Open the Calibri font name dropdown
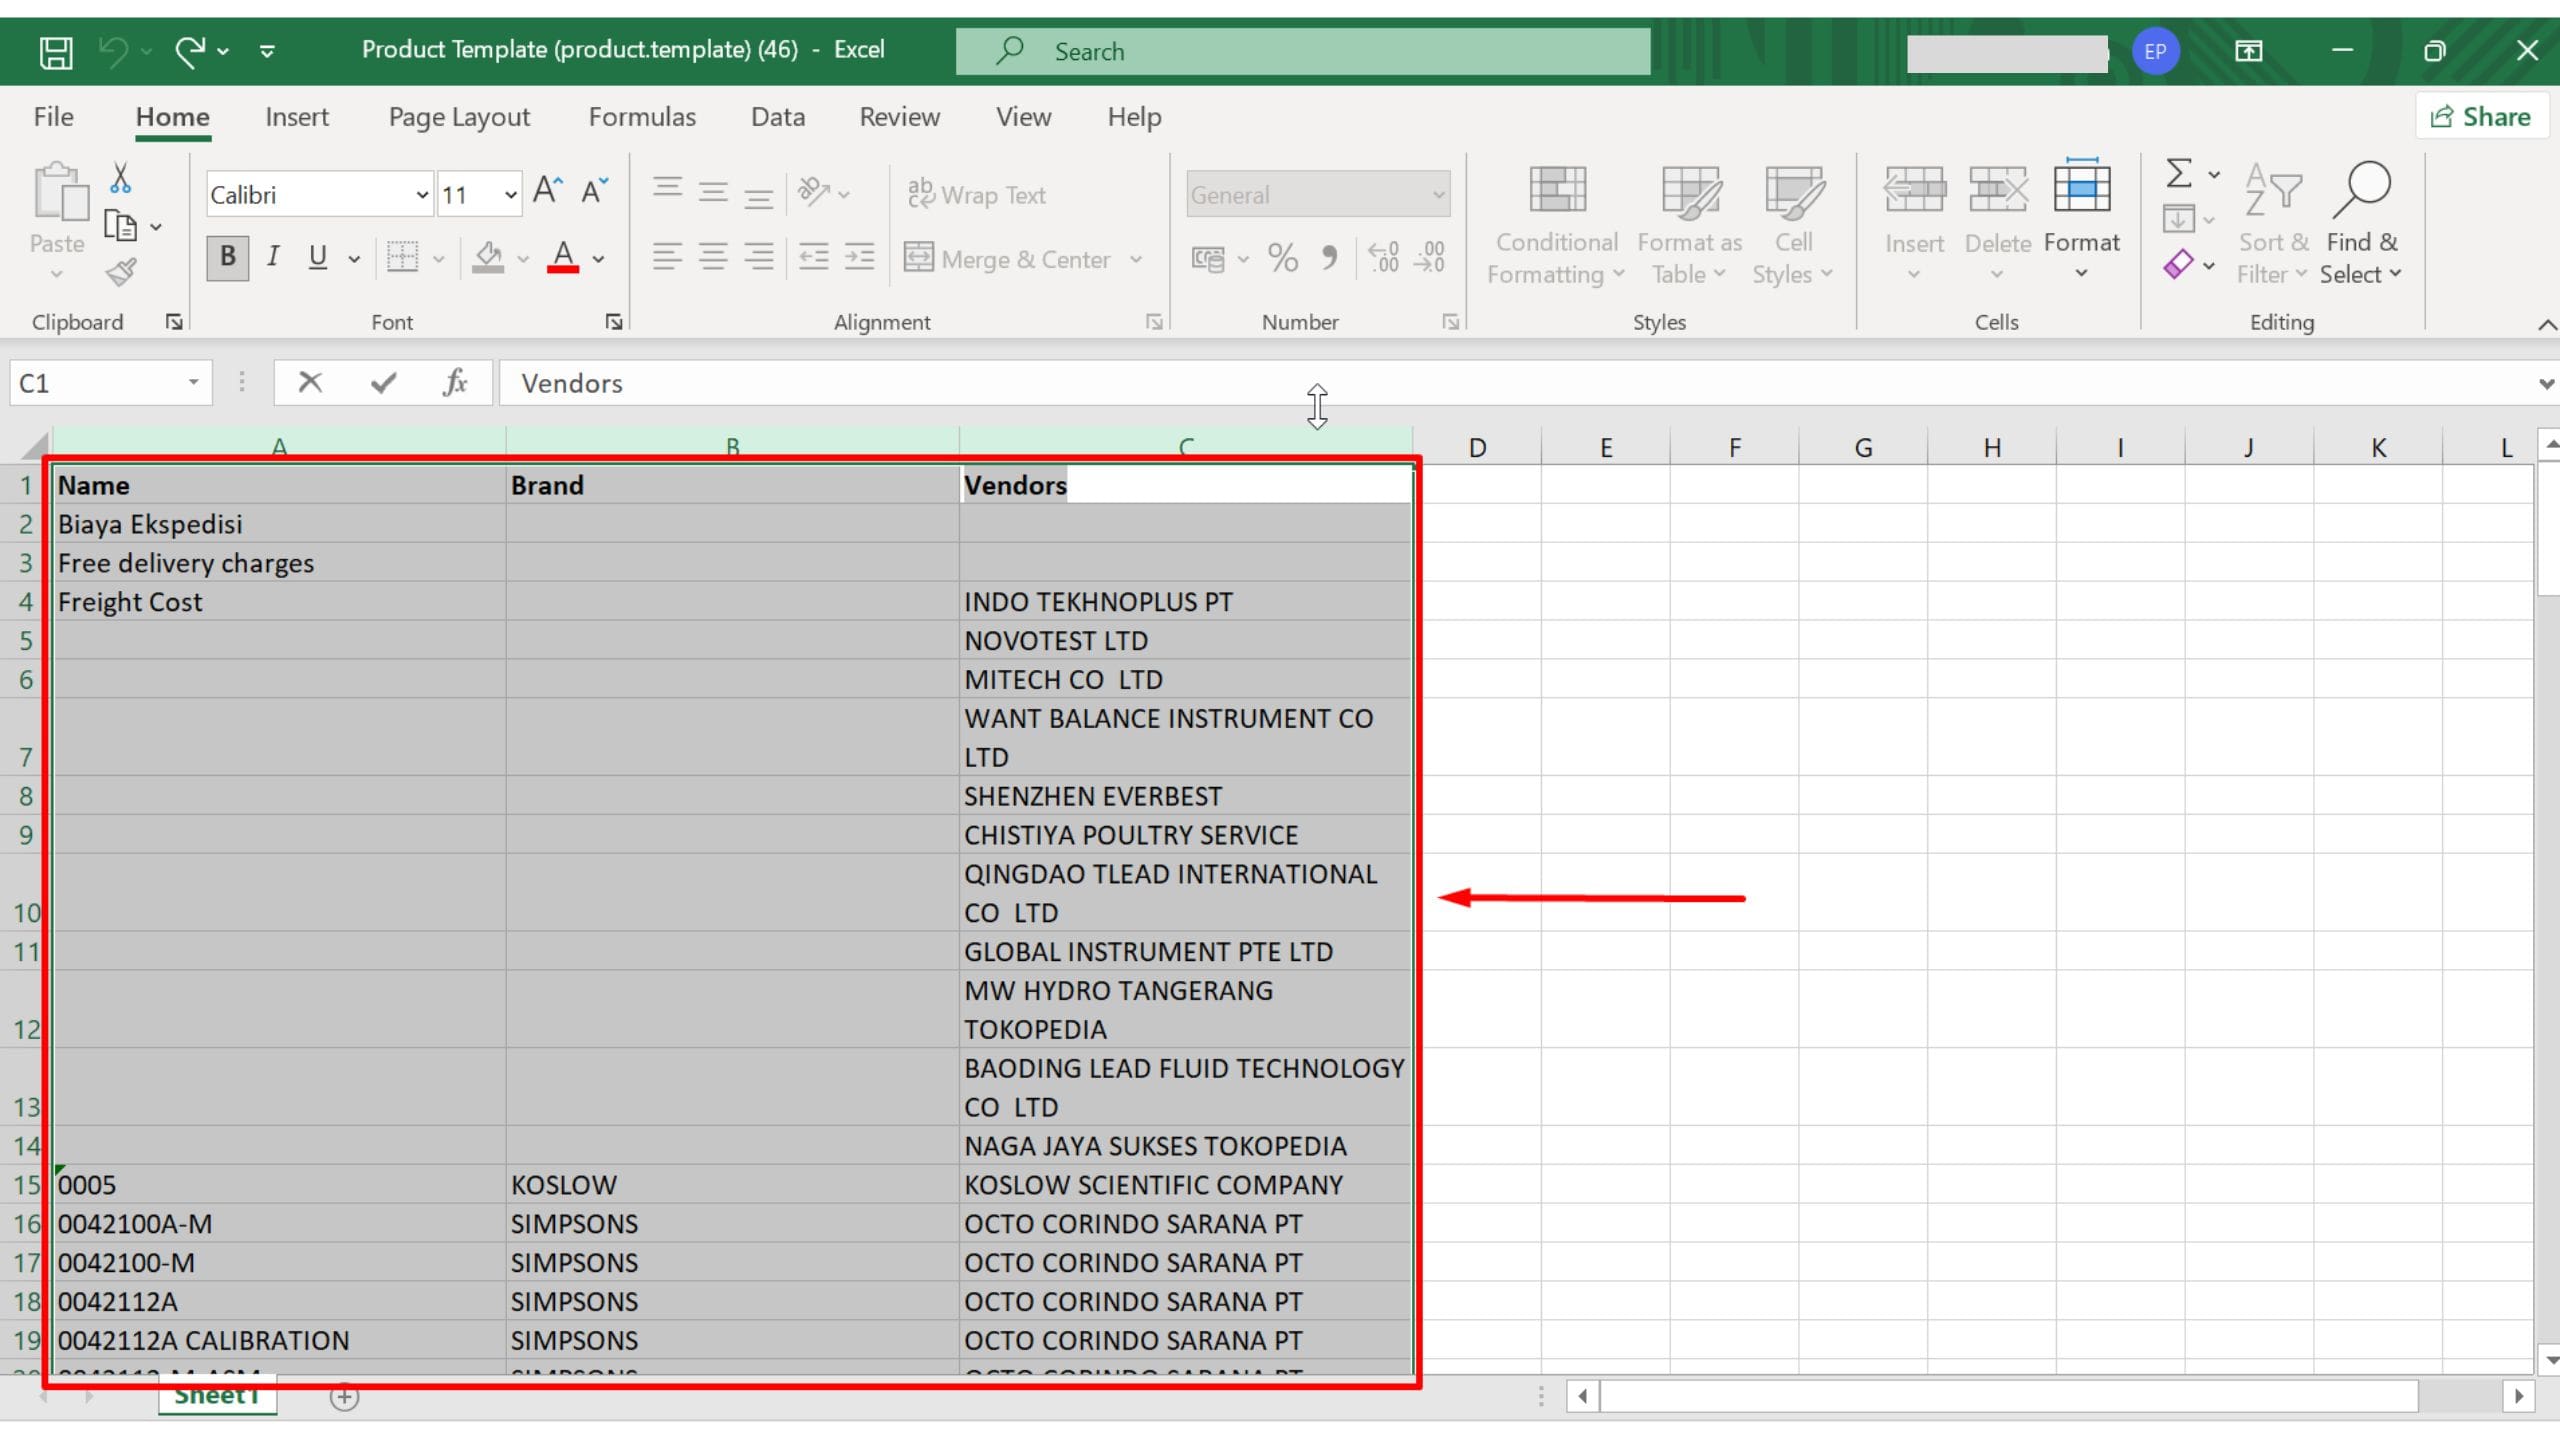 coord(422,195)
